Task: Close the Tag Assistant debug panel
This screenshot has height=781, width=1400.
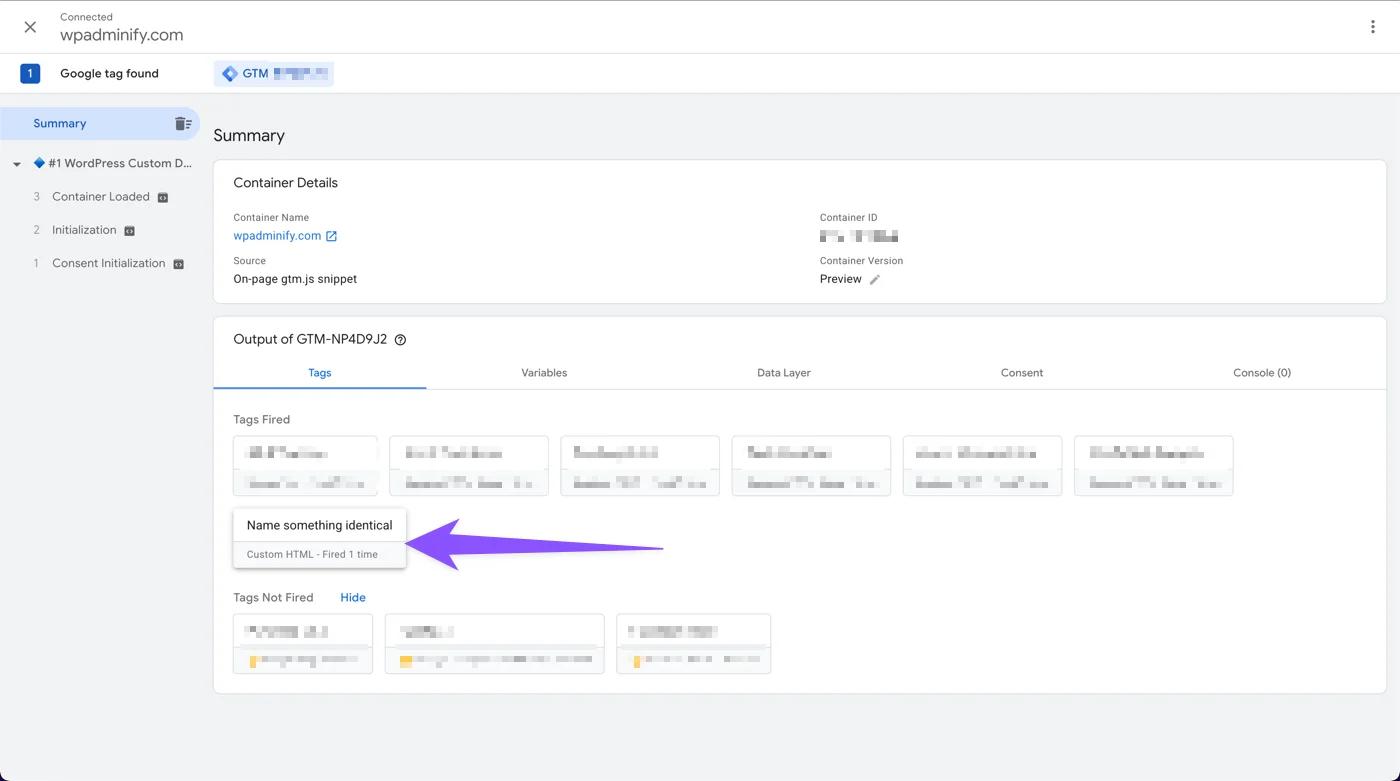Action: click(x=30, y=27)
